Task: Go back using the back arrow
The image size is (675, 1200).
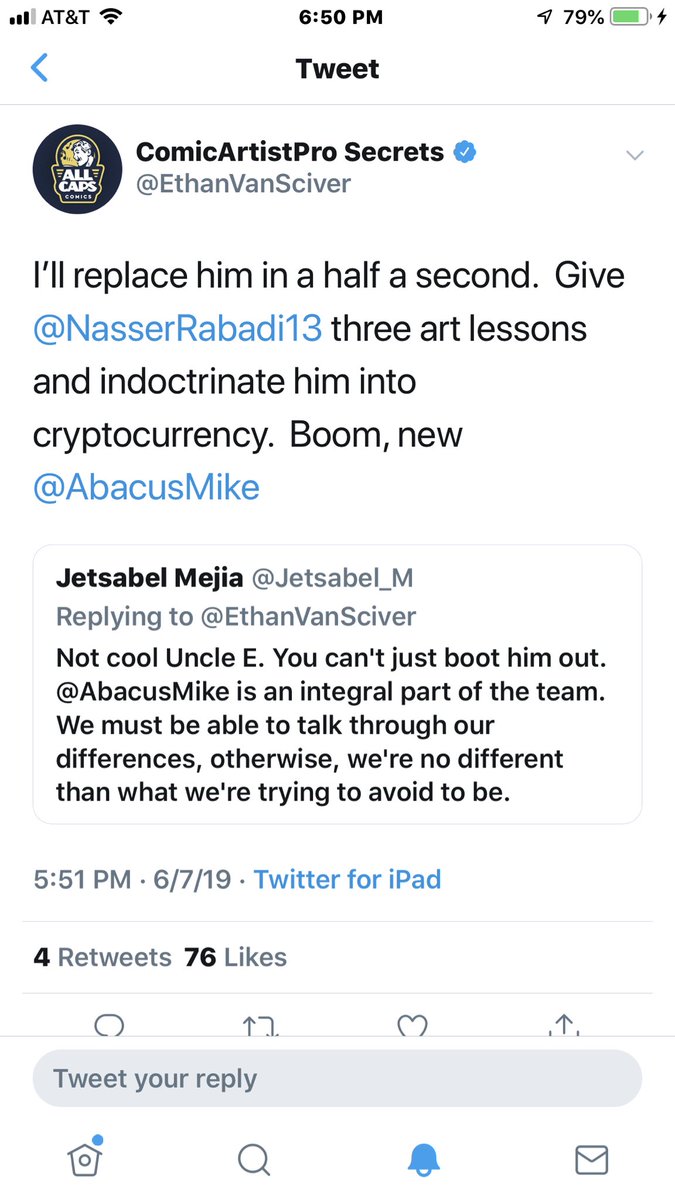Action: [40, 68]
